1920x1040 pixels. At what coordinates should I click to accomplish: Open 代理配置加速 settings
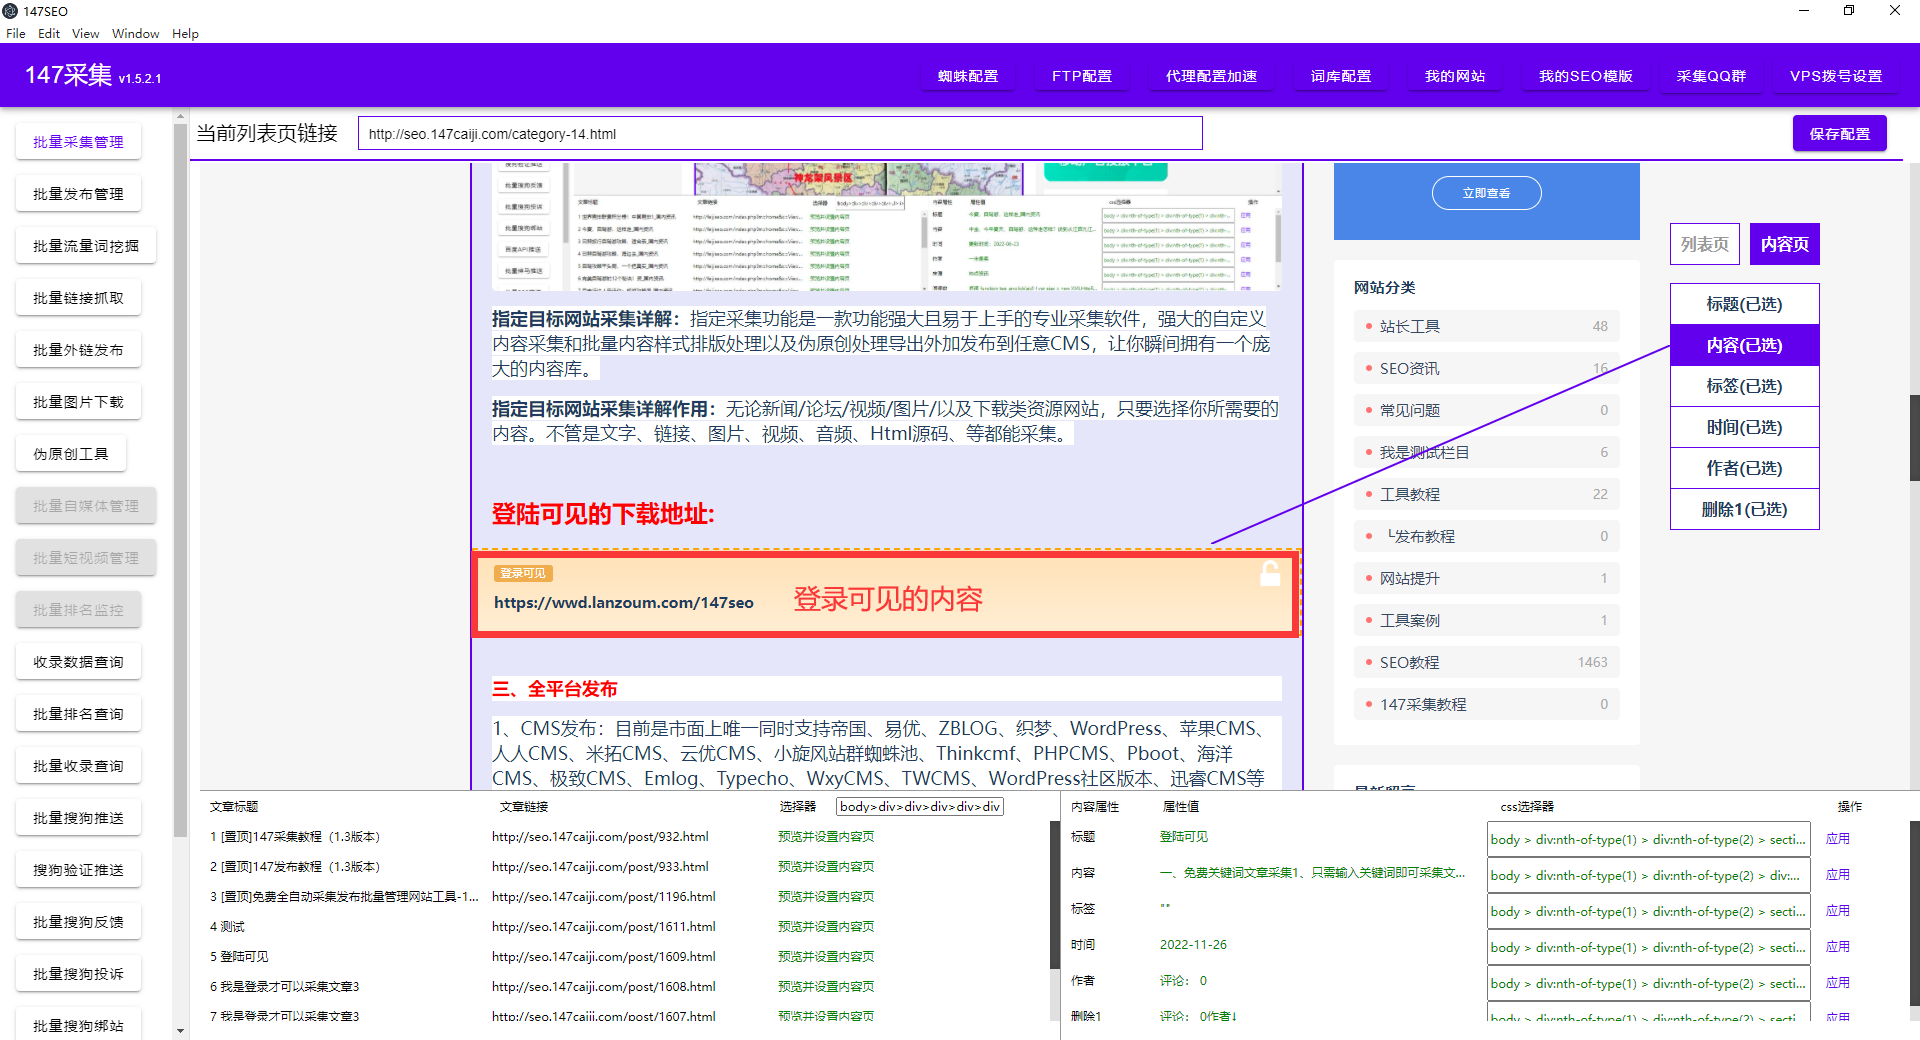[1211, 75]
